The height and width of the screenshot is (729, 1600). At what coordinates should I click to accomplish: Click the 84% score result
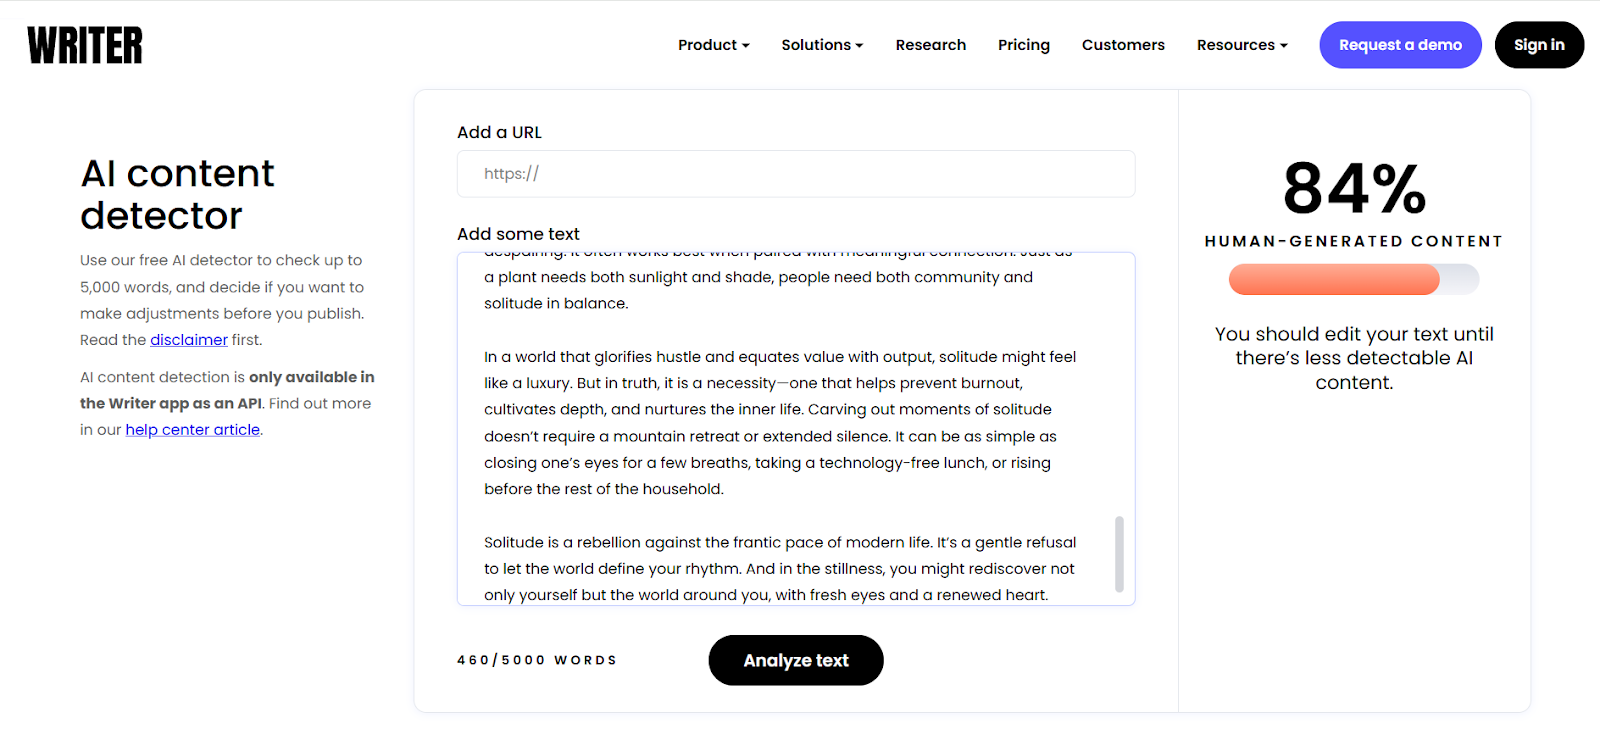tap(1354, 188)
